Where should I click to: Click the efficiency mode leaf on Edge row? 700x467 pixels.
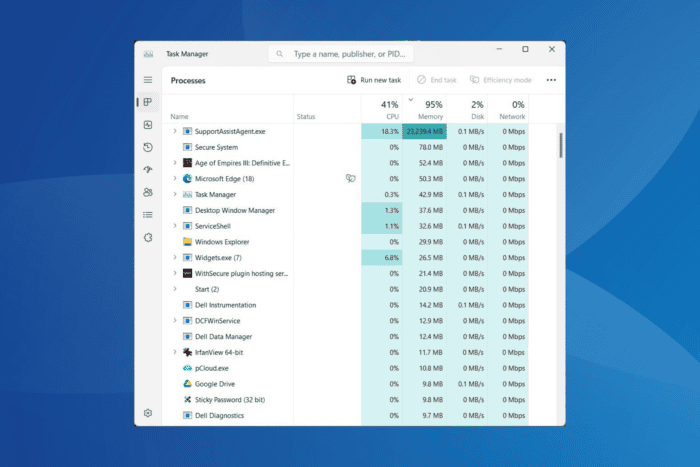[350, 179]
